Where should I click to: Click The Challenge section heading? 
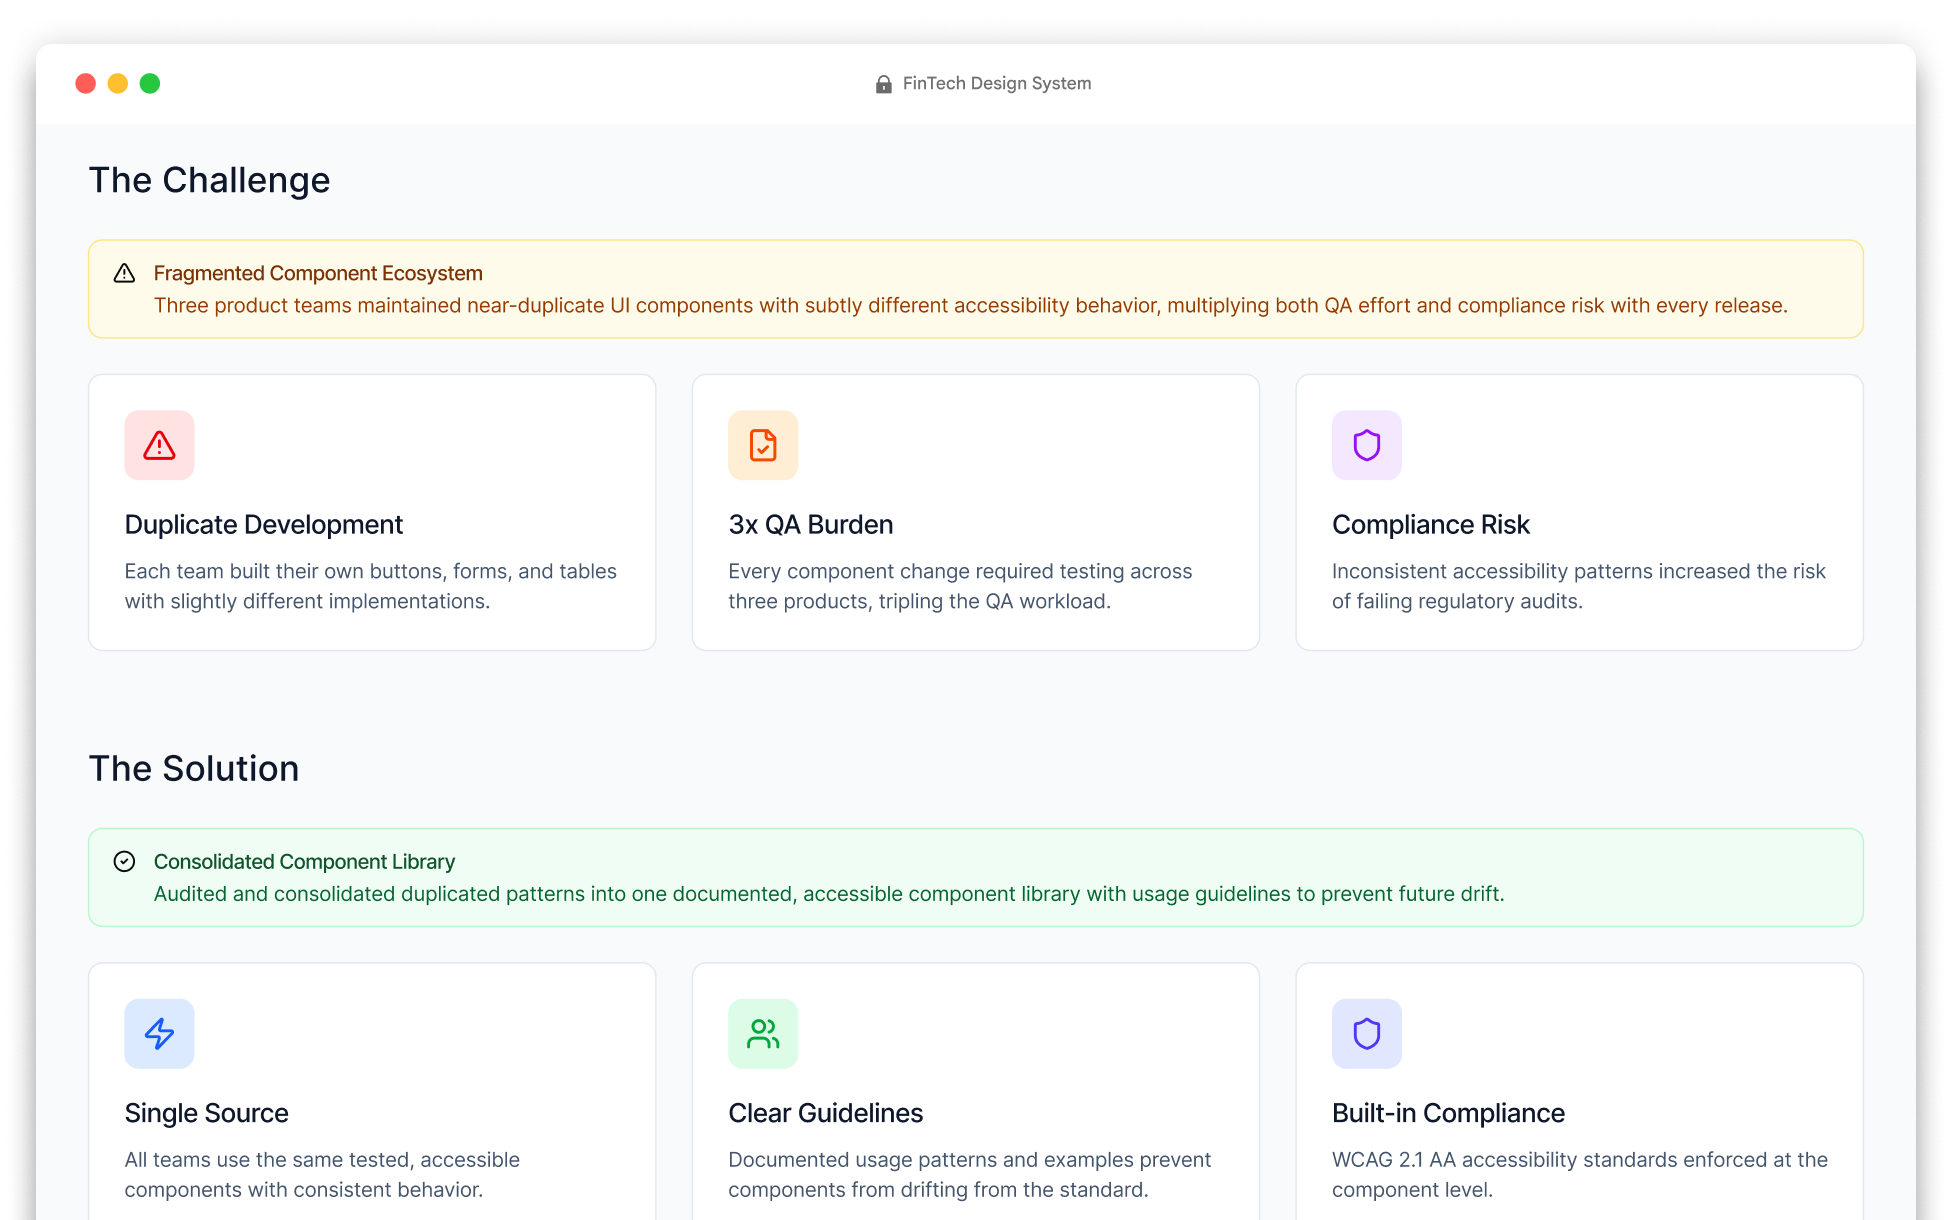coord(209,180)
